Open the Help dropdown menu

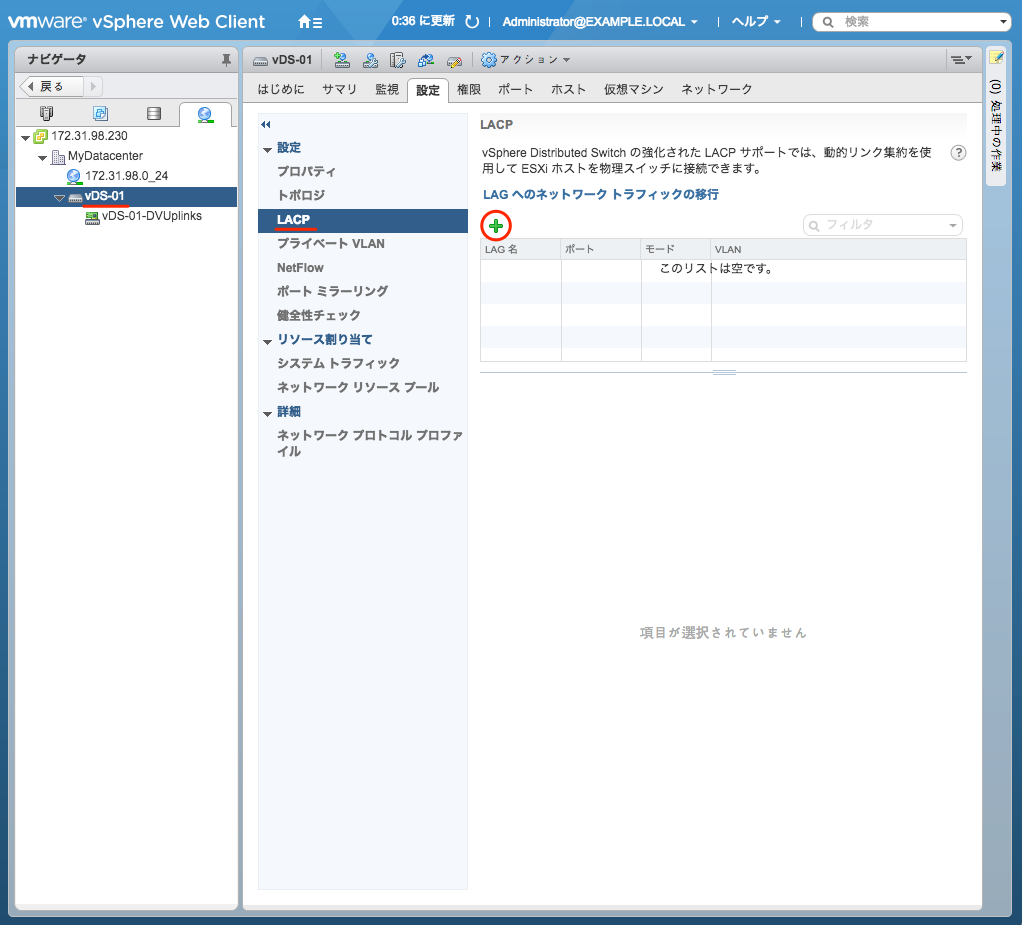click(756, 22)
